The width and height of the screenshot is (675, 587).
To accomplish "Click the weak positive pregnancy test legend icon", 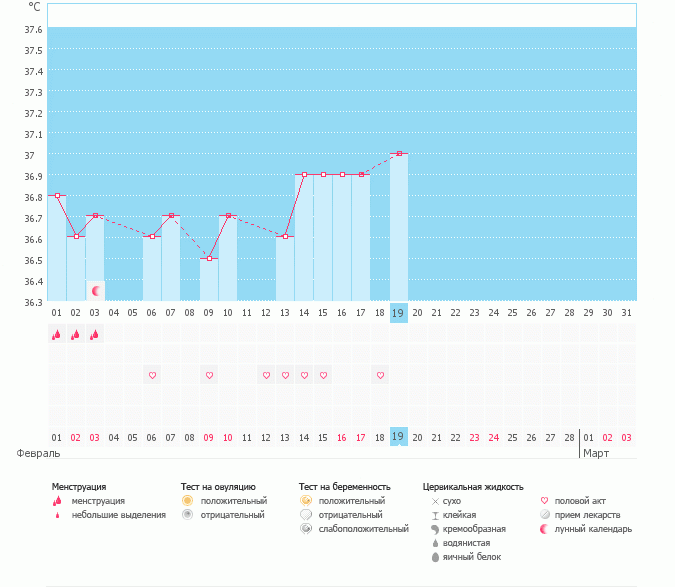I will pyautogui.click(x=305, y=529).
